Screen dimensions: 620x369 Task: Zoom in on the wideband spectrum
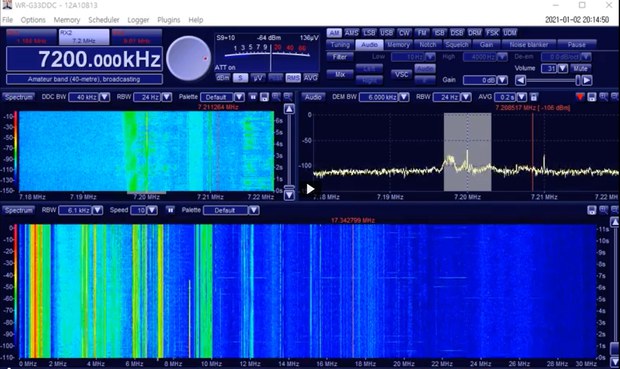tap(603, 210)
